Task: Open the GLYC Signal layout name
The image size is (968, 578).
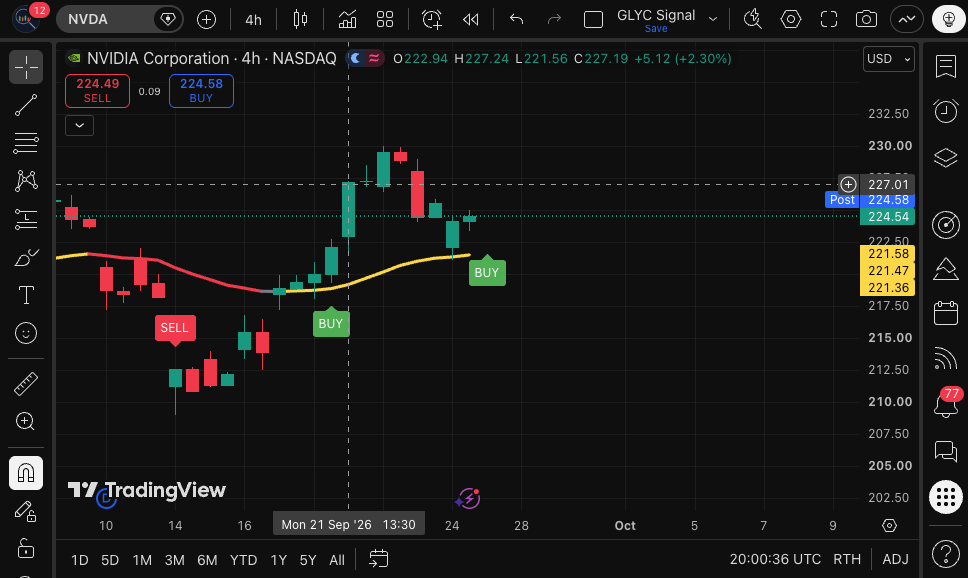Action: pyautogui.click(x=656, y=15)
